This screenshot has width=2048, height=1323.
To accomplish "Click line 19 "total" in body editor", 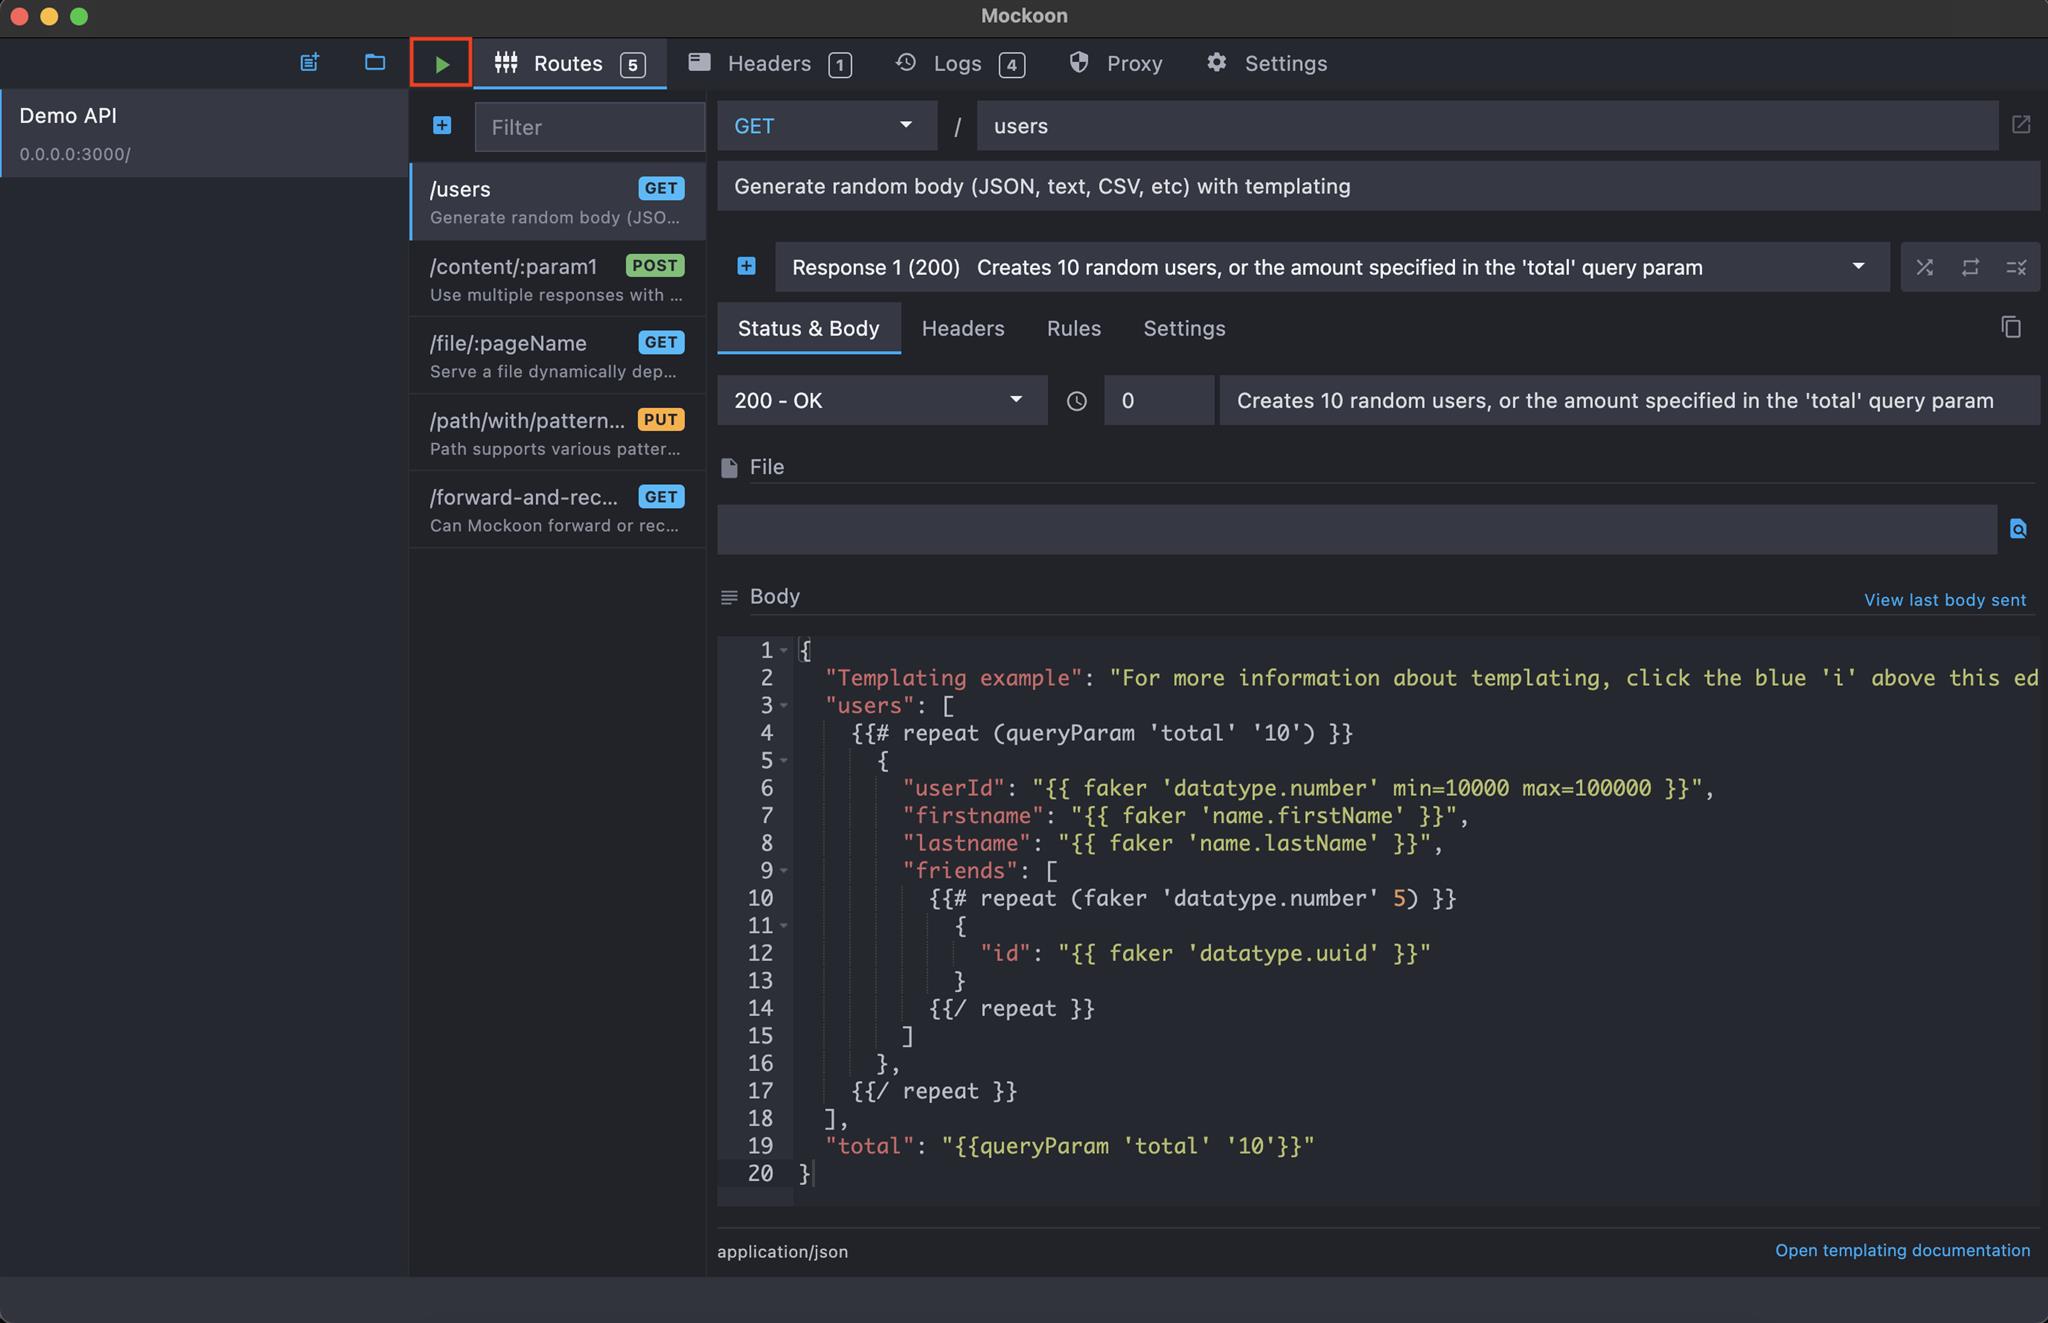I will pos(869,1146).
